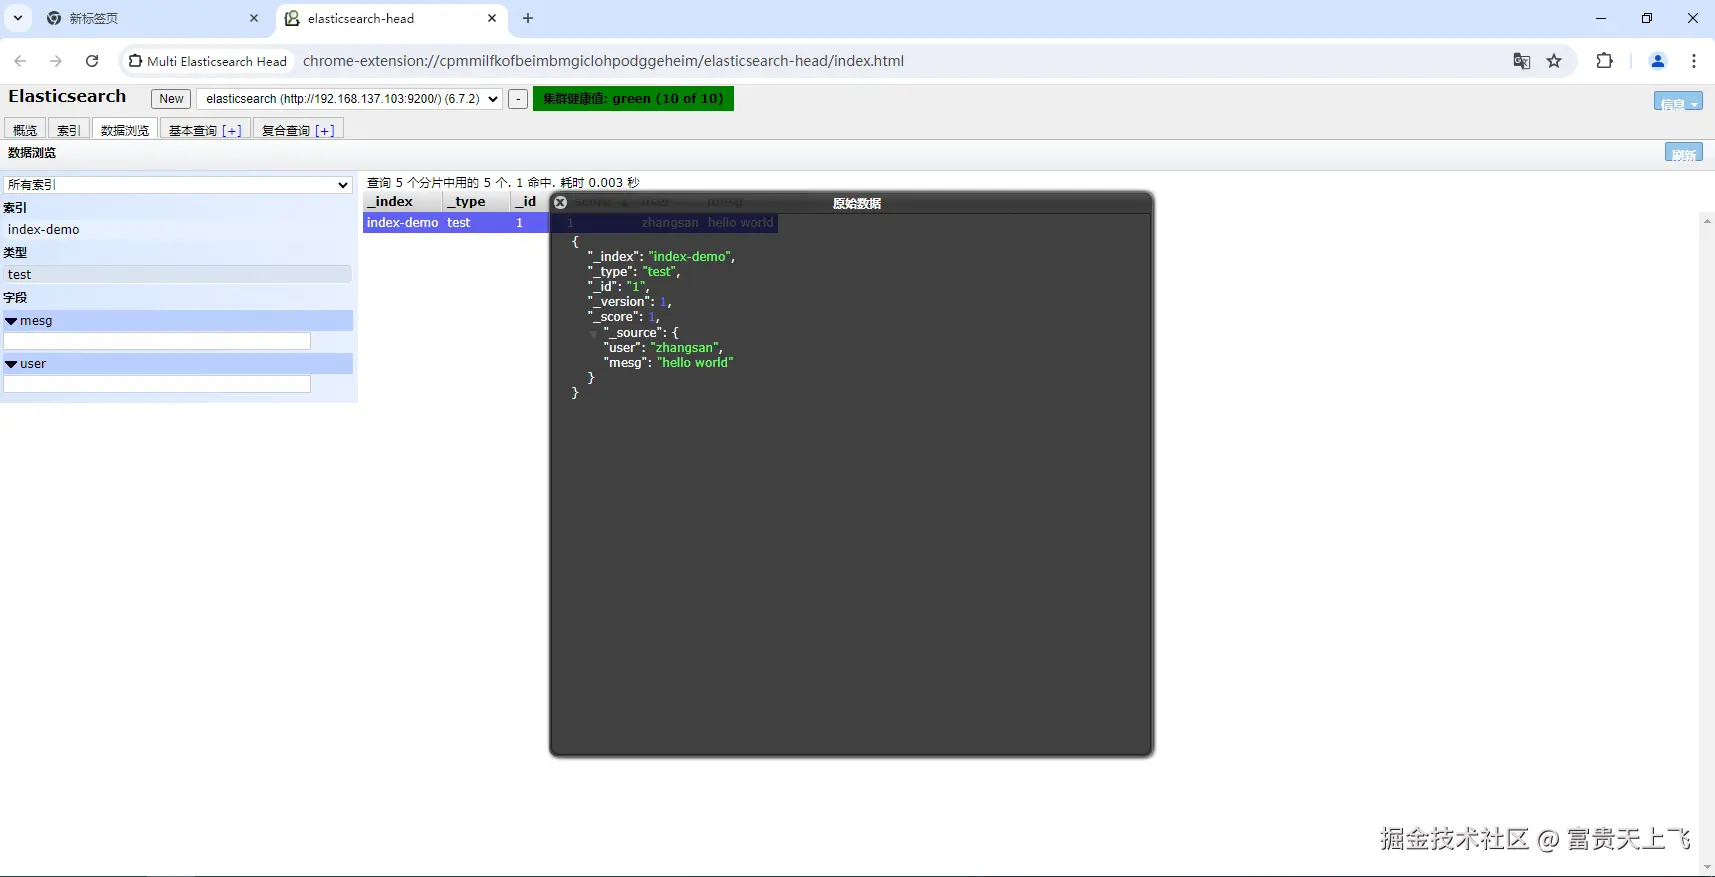
Task: Bookmark this page with the star icon
Action: pos(1554,61)
